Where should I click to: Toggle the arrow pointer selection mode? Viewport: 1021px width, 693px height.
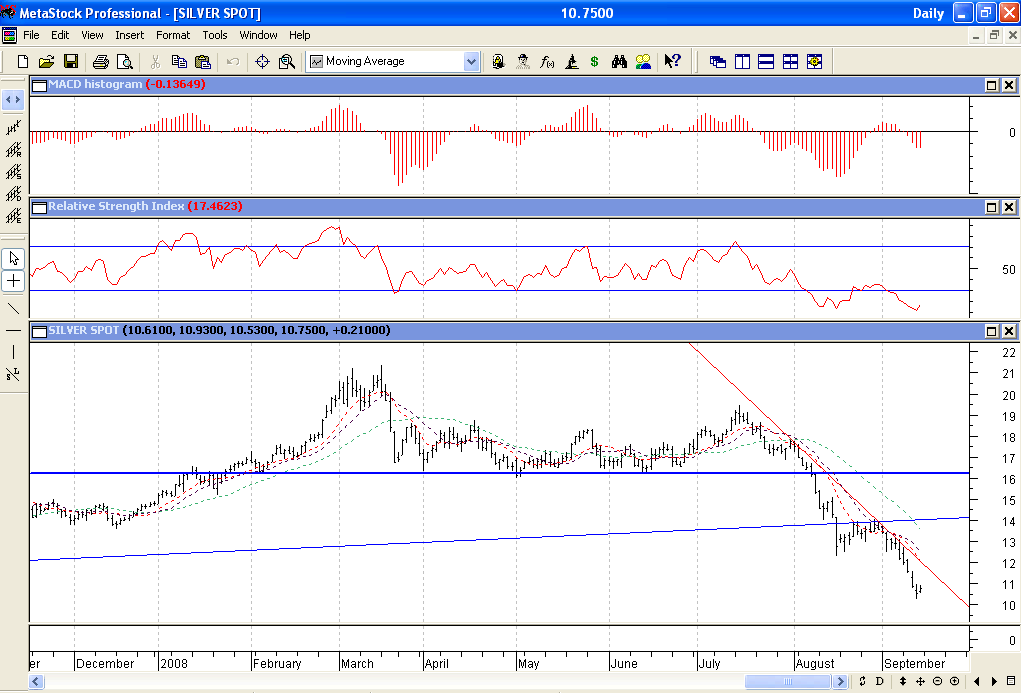[13, 258]
